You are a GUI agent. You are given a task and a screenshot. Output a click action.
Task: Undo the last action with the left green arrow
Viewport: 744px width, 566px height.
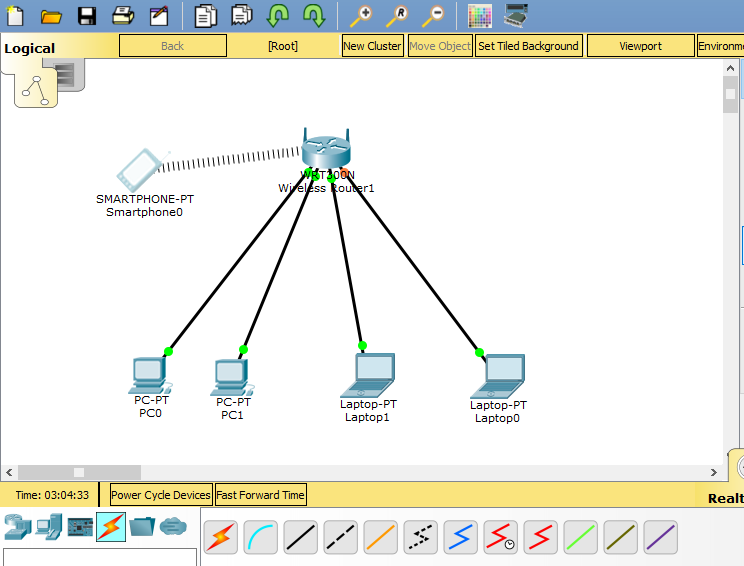(x=278, y=16)
